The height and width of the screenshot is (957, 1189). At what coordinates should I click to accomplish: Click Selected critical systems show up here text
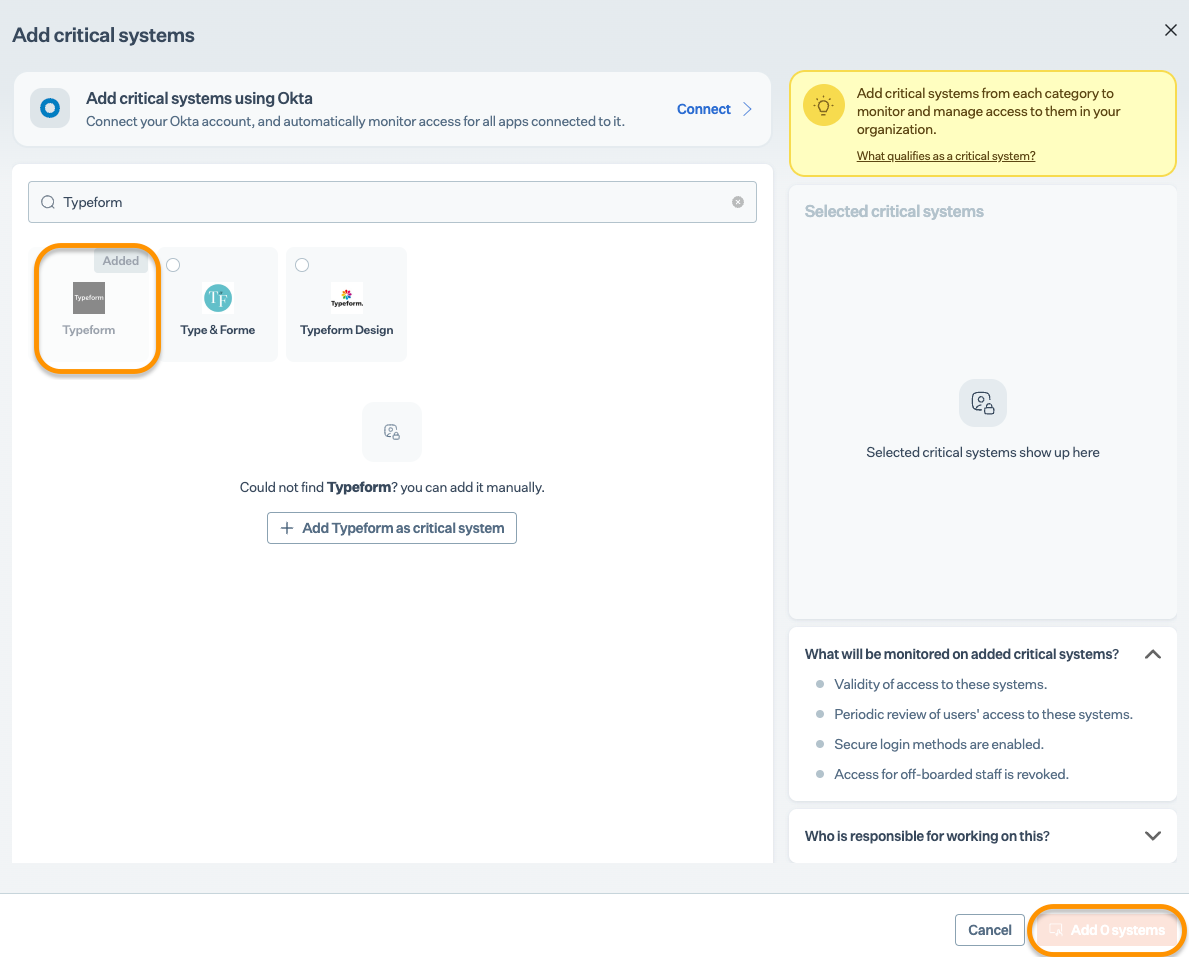[x=983, y=453]
